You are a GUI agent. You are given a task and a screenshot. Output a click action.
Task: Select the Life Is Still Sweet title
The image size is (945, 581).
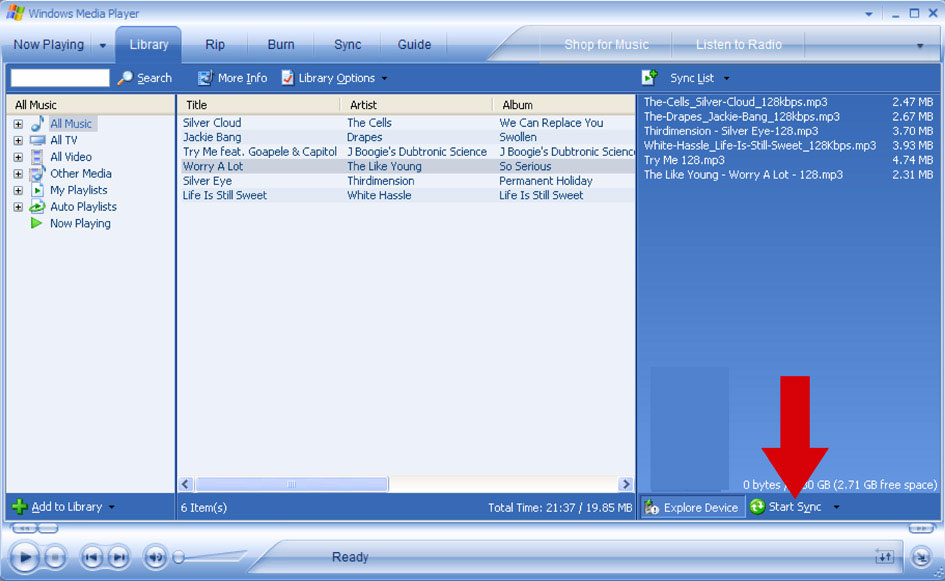(225, 195)
